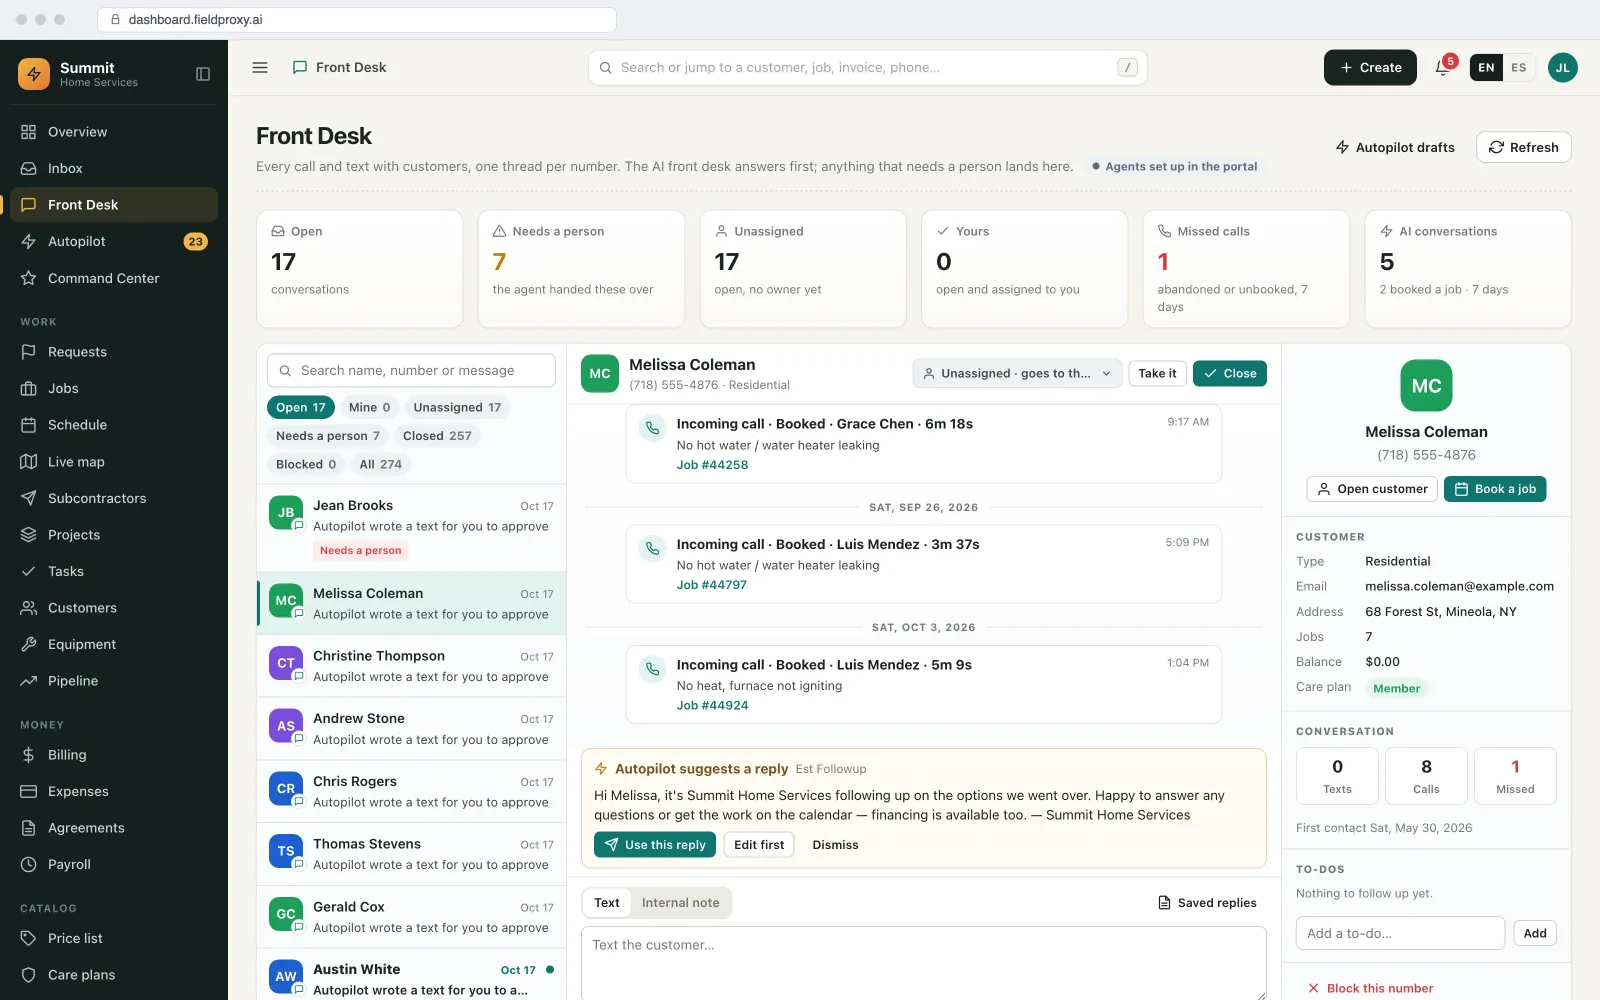This screenshot has width=1600, height=1000.
Task: Click Use this reply
Action: (655, 845)
